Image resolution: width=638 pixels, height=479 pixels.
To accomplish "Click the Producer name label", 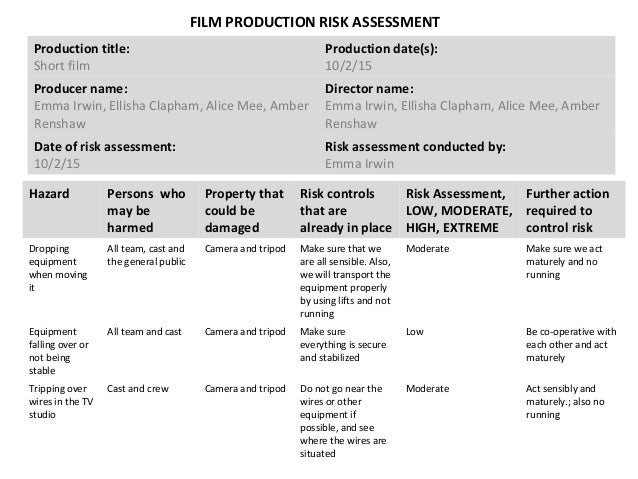I will point(81,87).
